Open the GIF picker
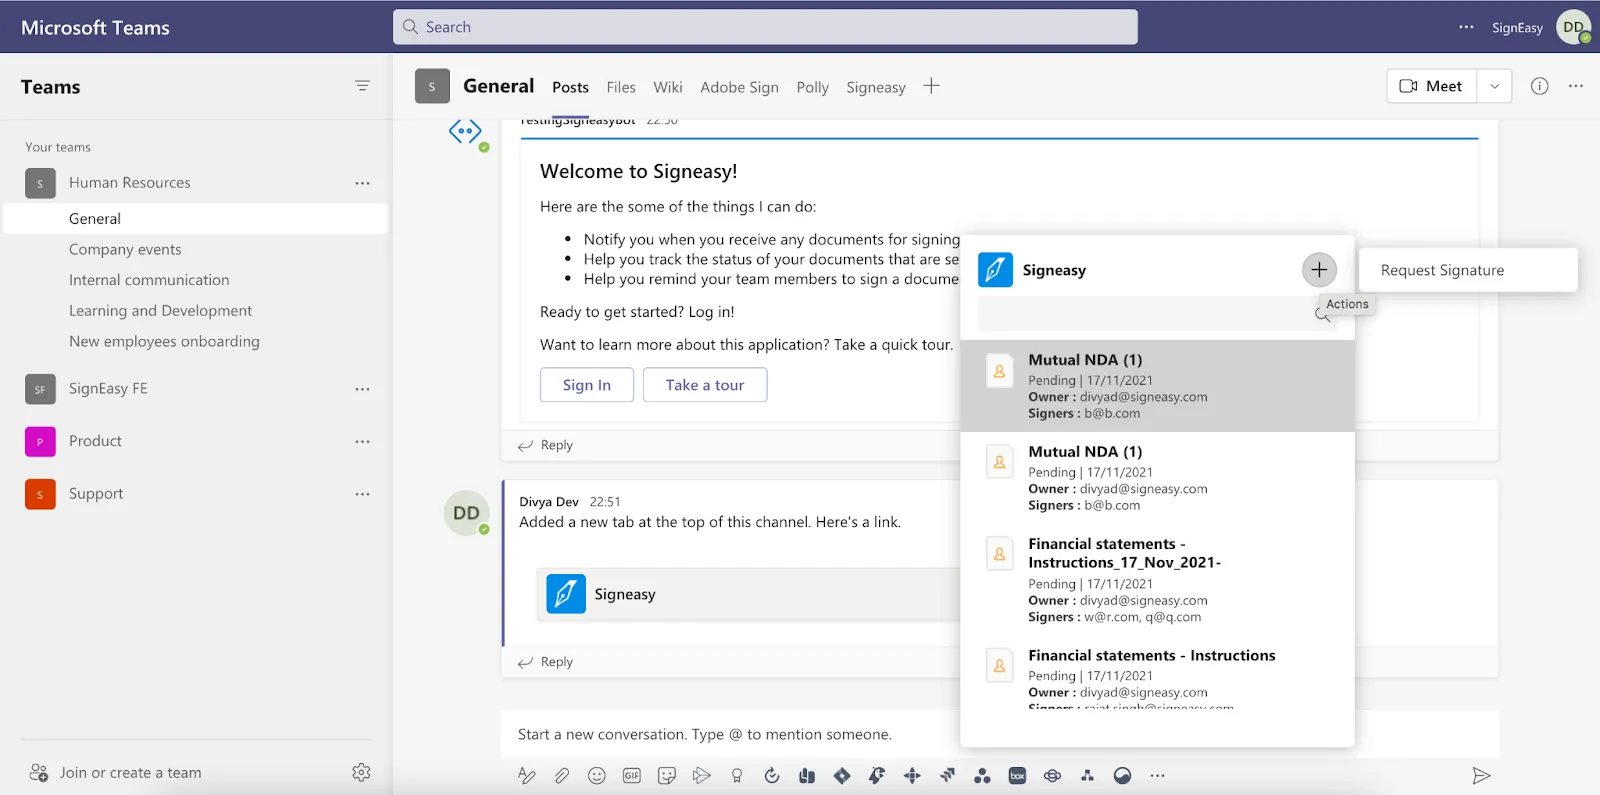 (x=632, y=776)
